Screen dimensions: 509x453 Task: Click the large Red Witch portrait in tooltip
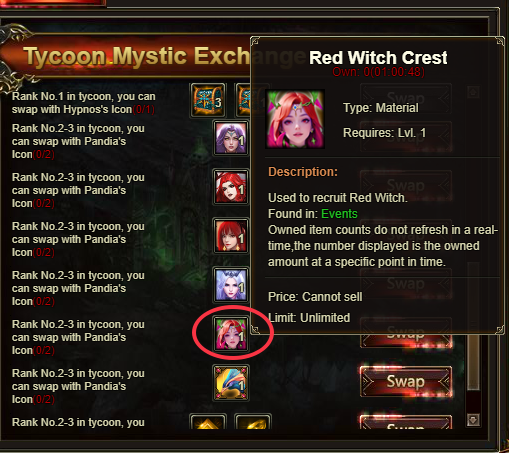click(295, 119)
